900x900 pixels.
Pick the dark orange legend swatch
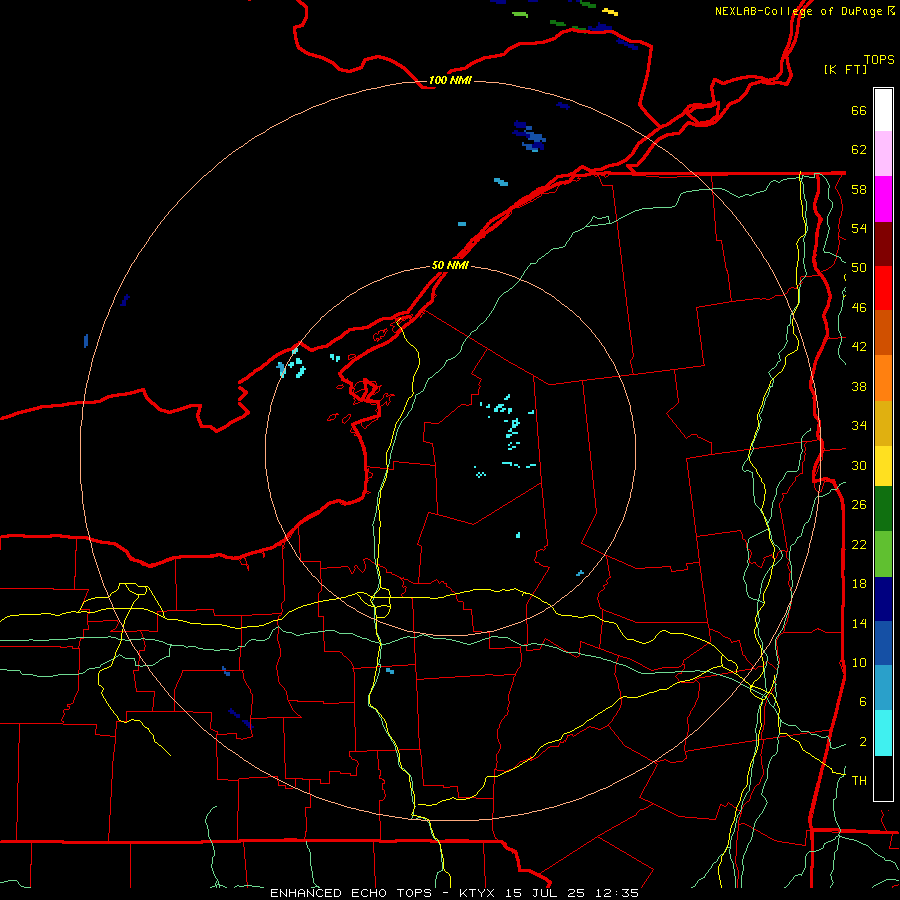tap(883, 332)
